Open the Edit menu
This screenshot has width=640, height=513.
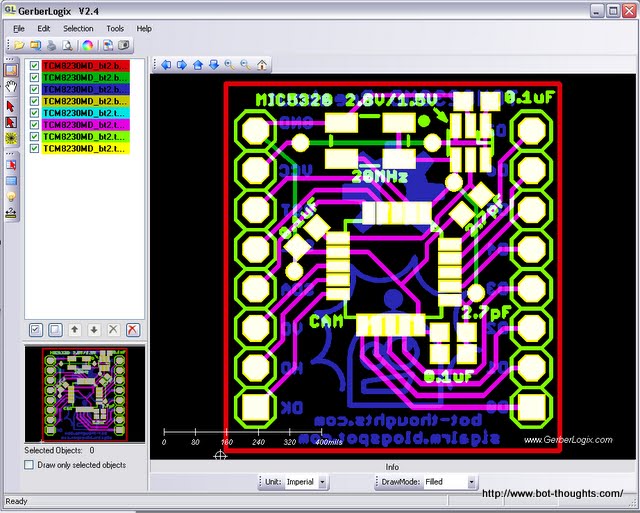[x=44, y=29]
